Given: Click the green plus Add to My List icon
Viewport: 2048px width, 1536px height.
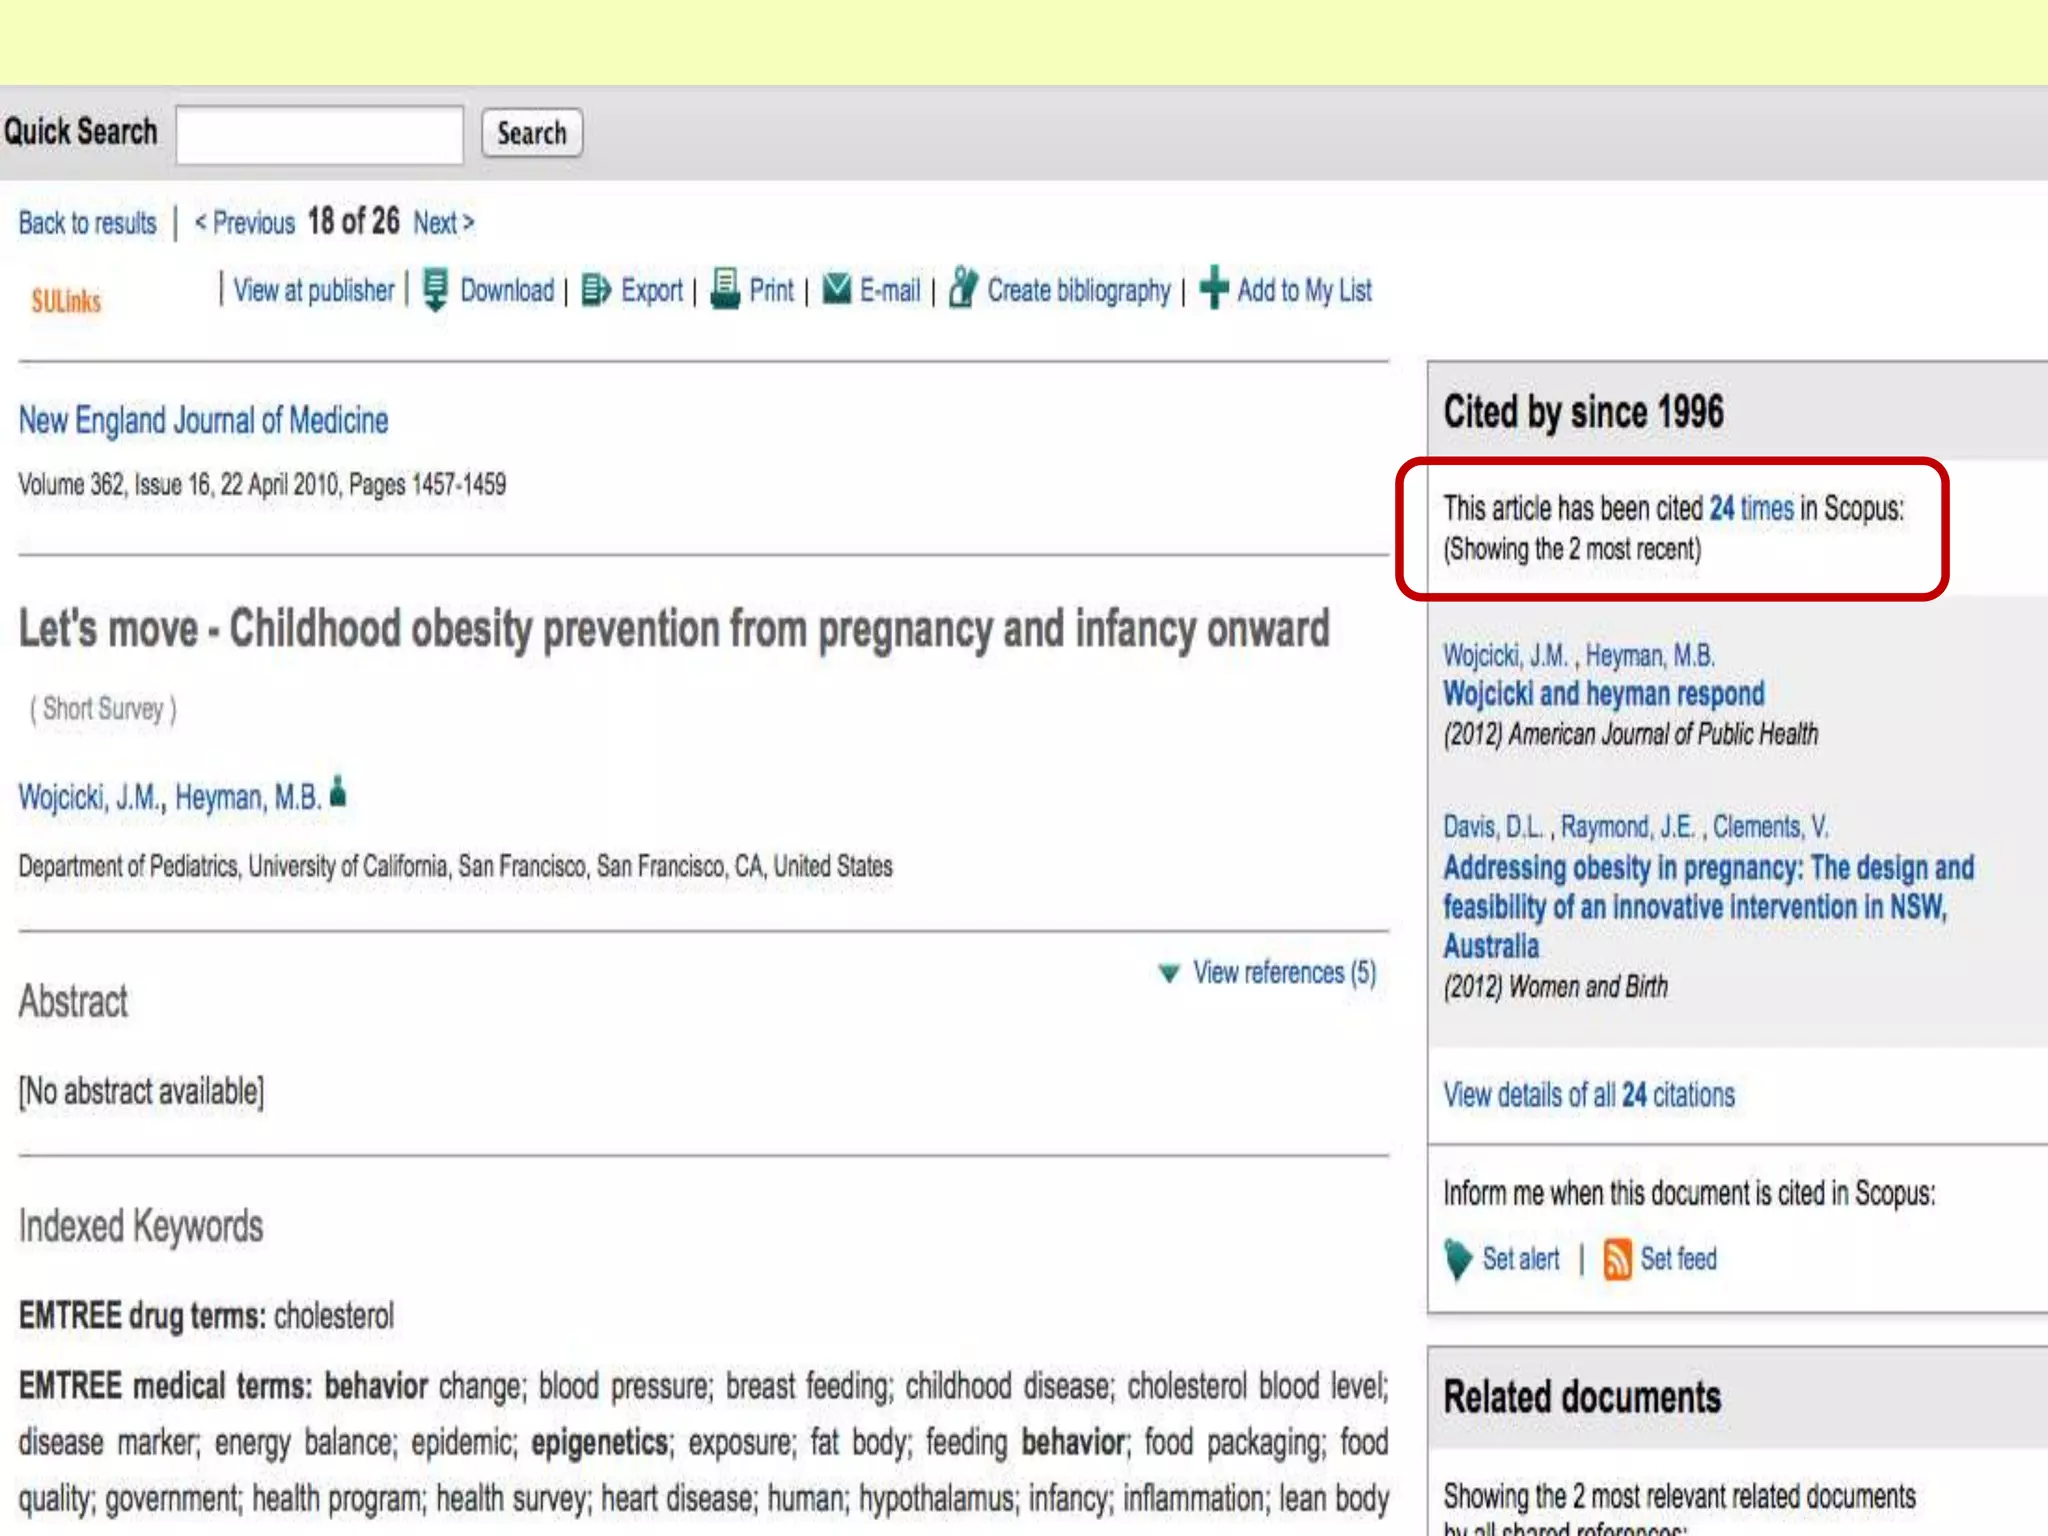Looking at the screenshot, I should 1213,288.
